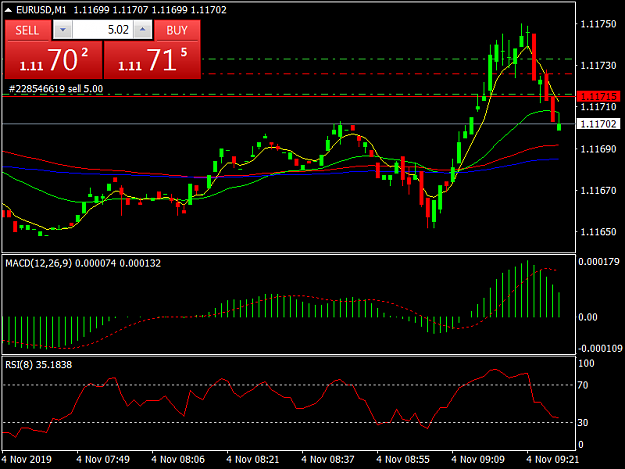Click the 1.11690 price scale label
Screen dimensions: 625x469
click(x=598, y=149)
